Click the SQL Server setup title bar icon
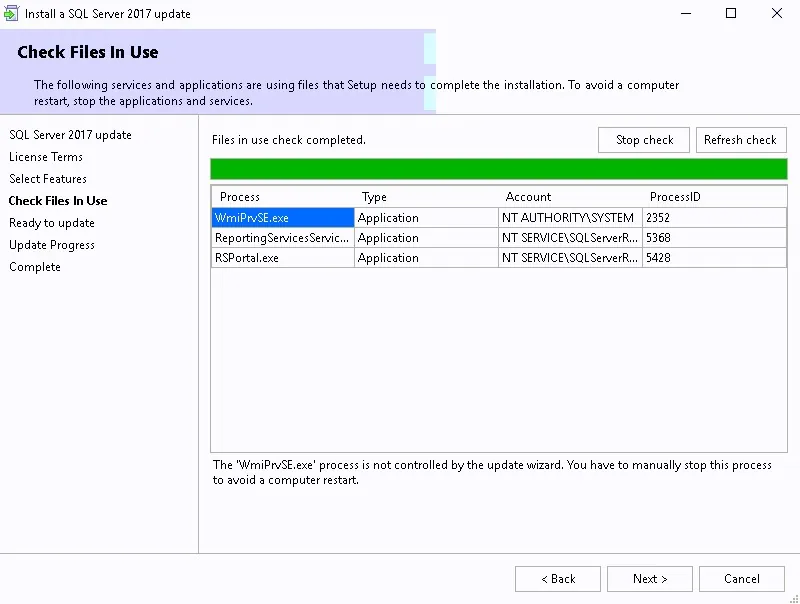 [x=11, y=13]
